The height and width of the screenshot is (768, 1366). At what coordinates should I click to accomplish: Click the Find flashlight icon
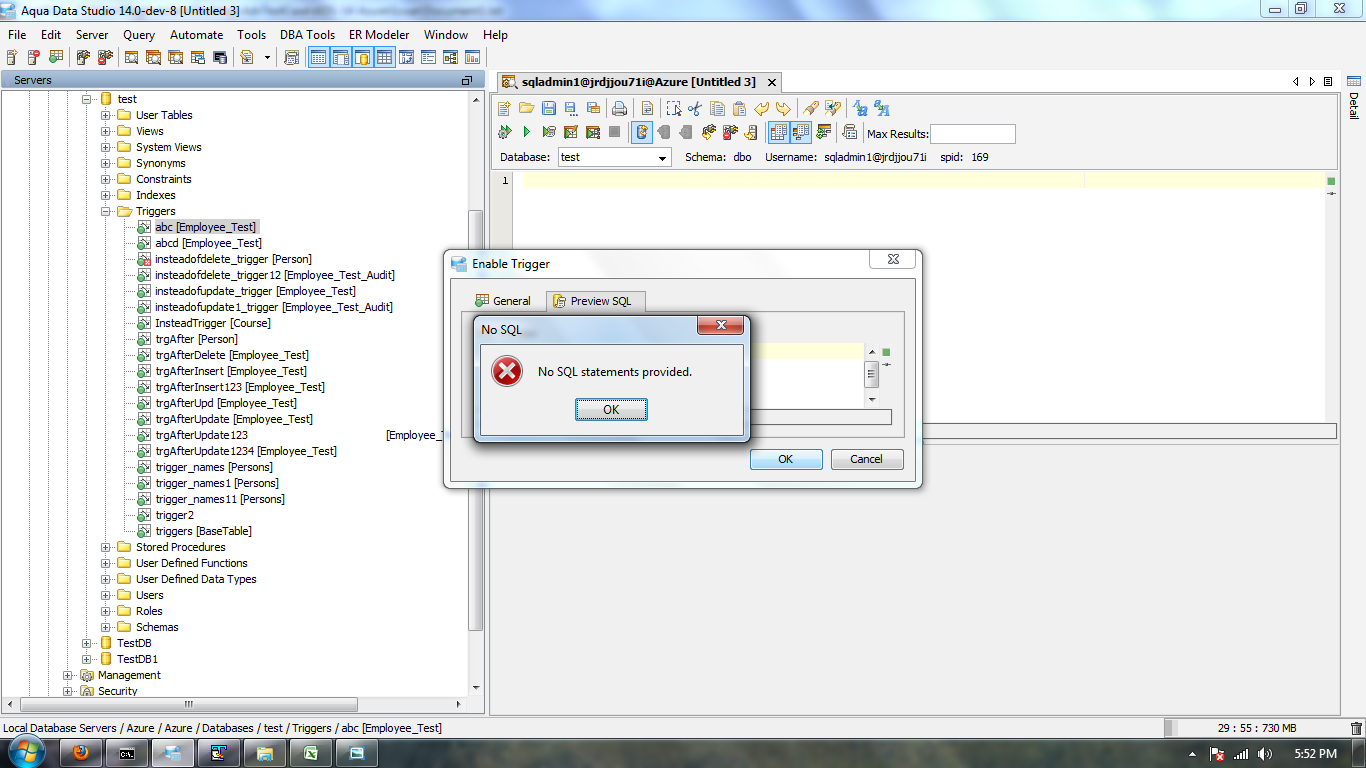811,108
